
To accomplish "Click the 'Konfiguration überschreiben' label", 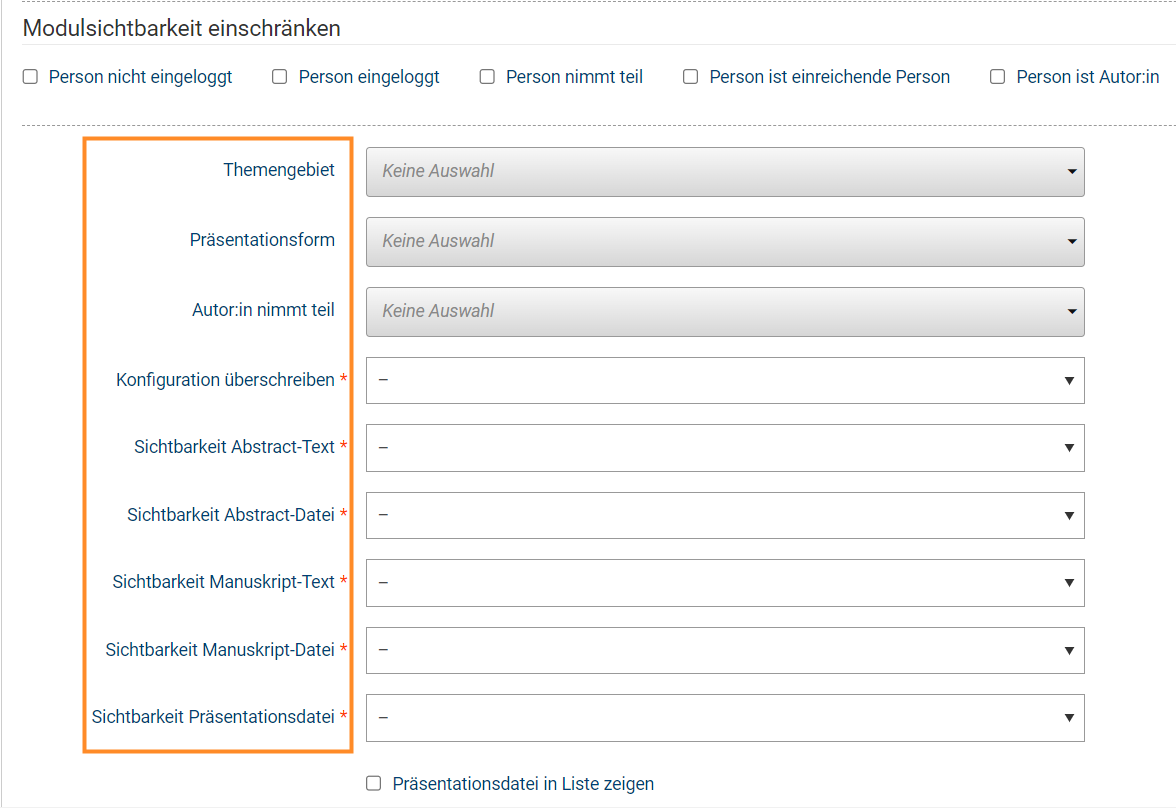I will click(225, 380).
